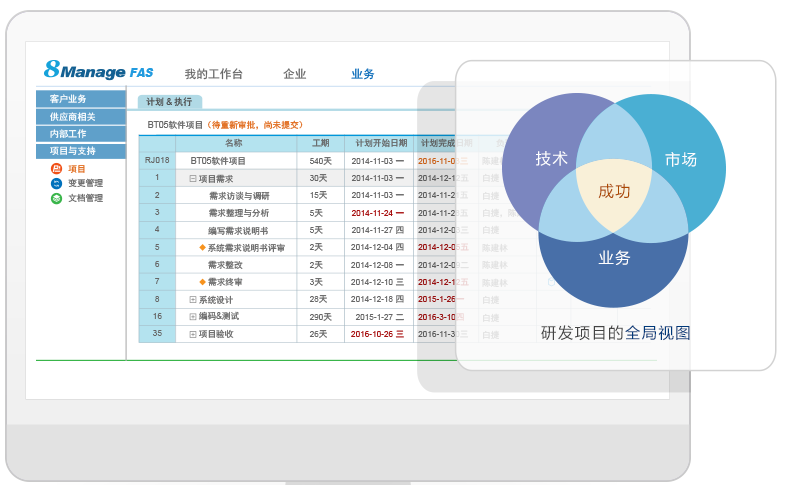Click the 成功 center of Venn diagram
This screenshot has height=485, width=785.
click(614, 191)
